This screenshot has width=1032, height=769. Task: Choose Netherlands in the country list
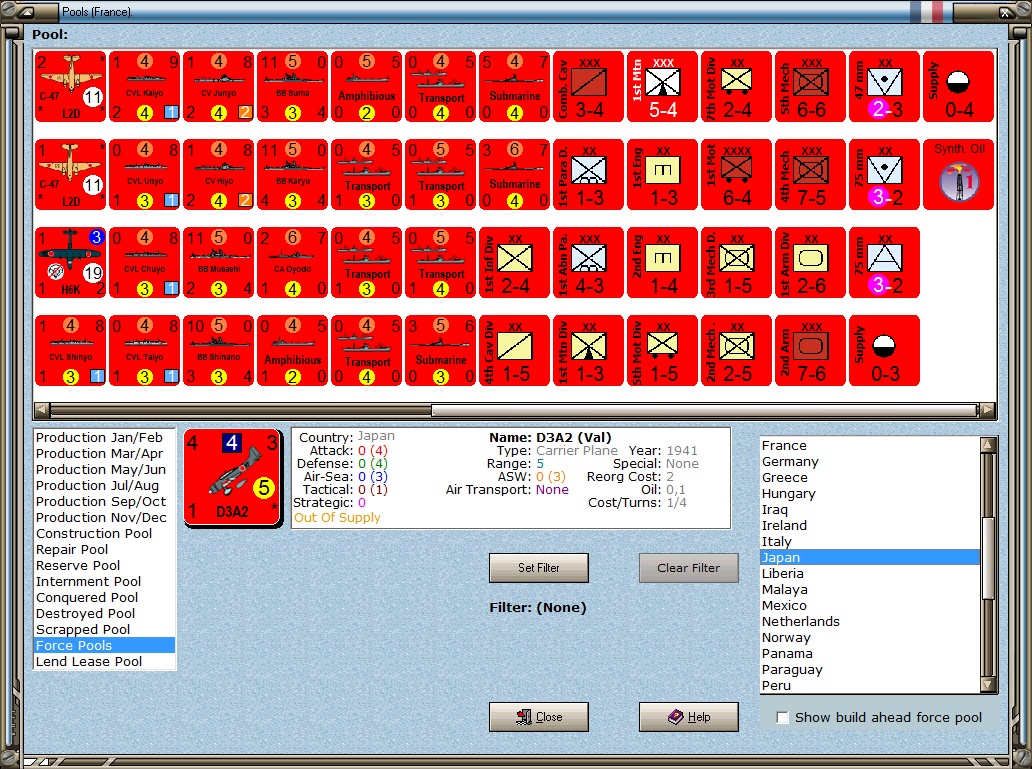tap(870, 622)
